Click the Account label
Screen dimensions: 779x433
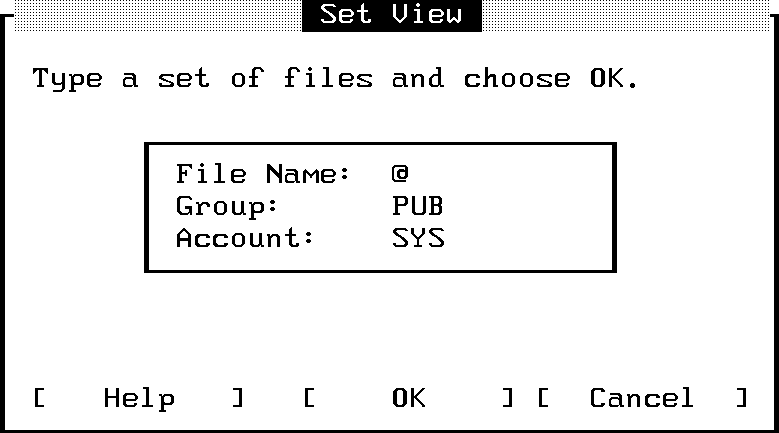245,239
